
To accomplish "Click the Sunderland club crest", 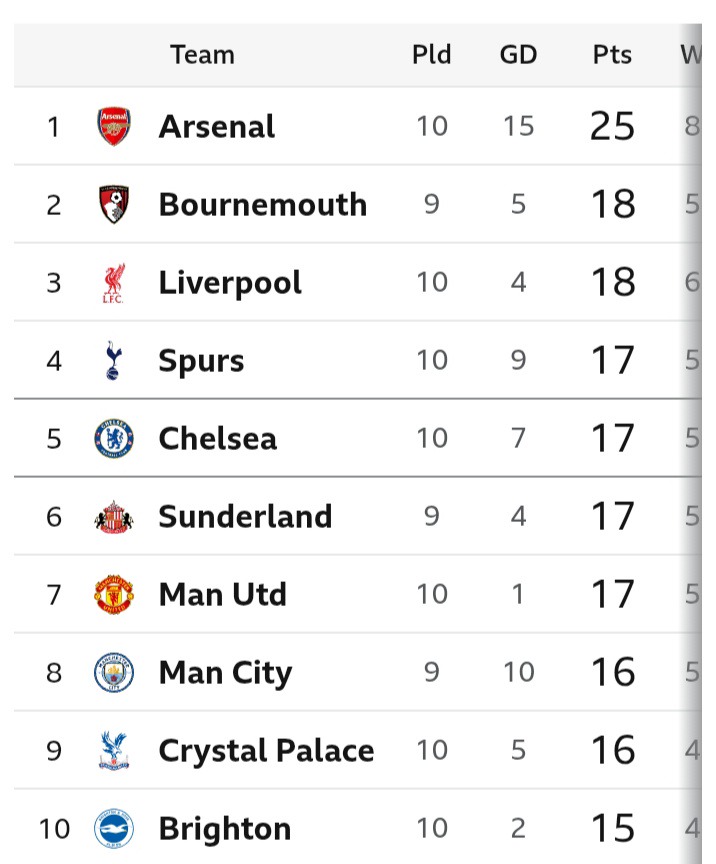I will click(x=114, y=517).
